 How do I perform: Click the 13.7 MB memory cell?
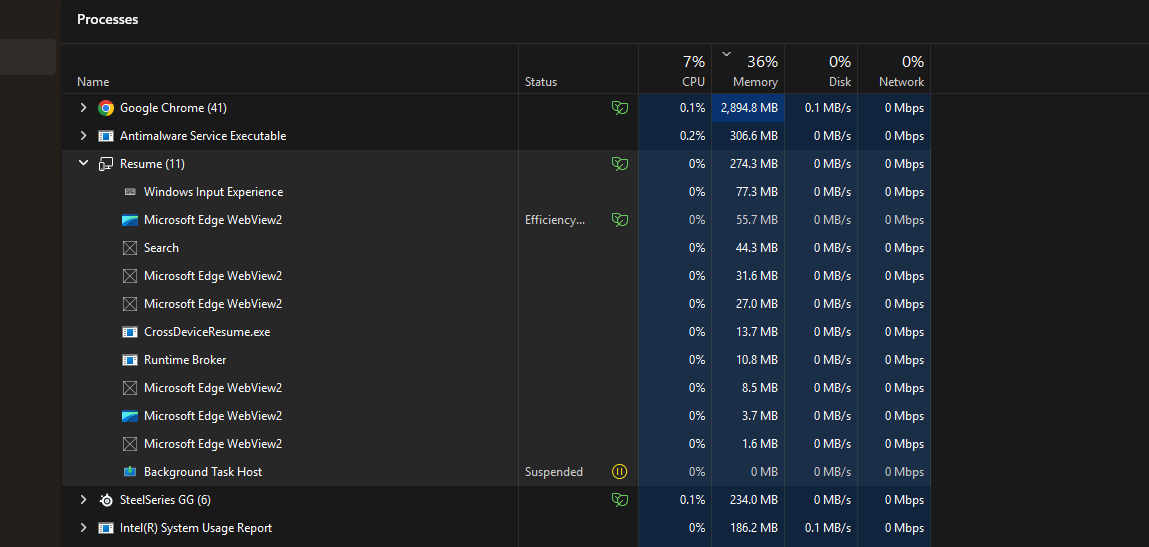[x=748, y=331]
